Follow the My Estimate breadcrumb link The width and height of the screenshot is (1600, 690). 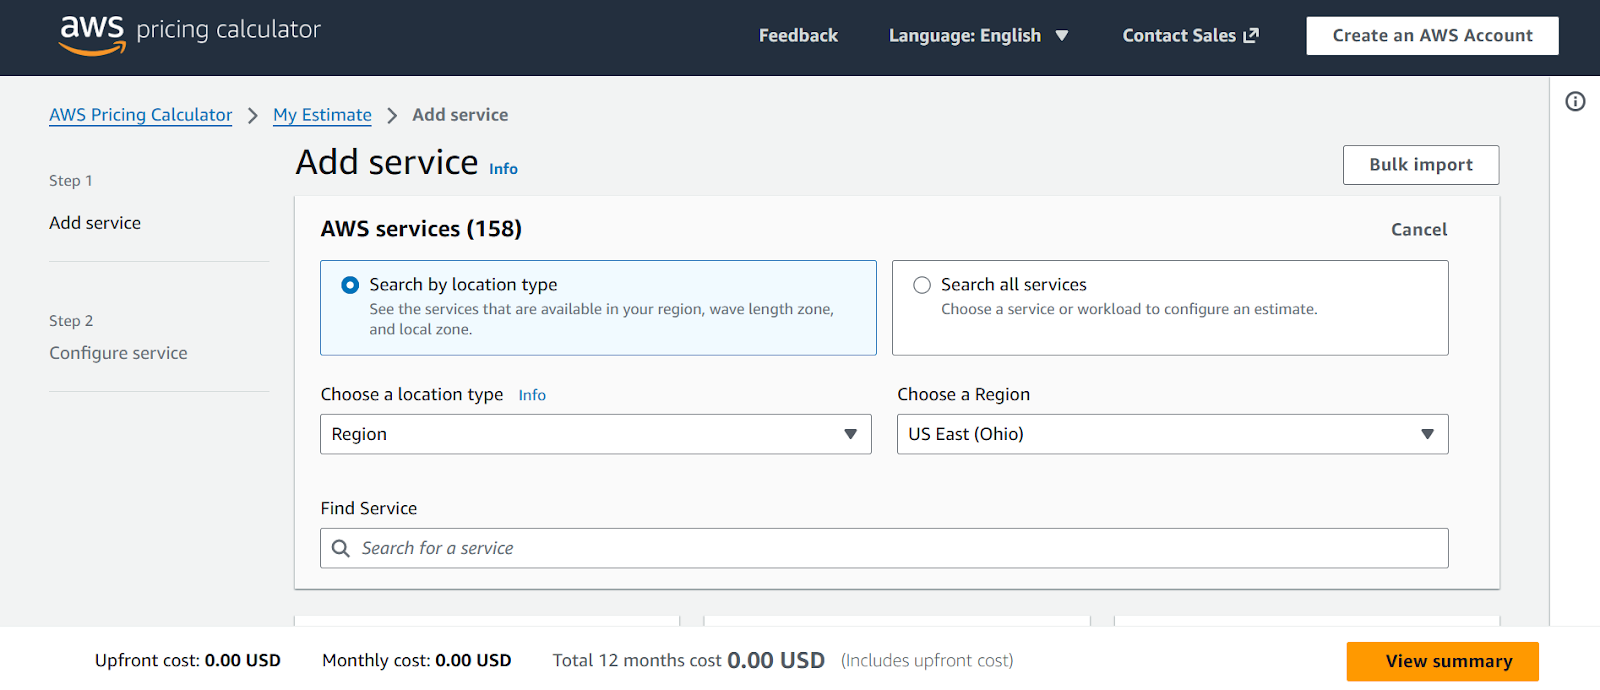click(x=322, y=115)
